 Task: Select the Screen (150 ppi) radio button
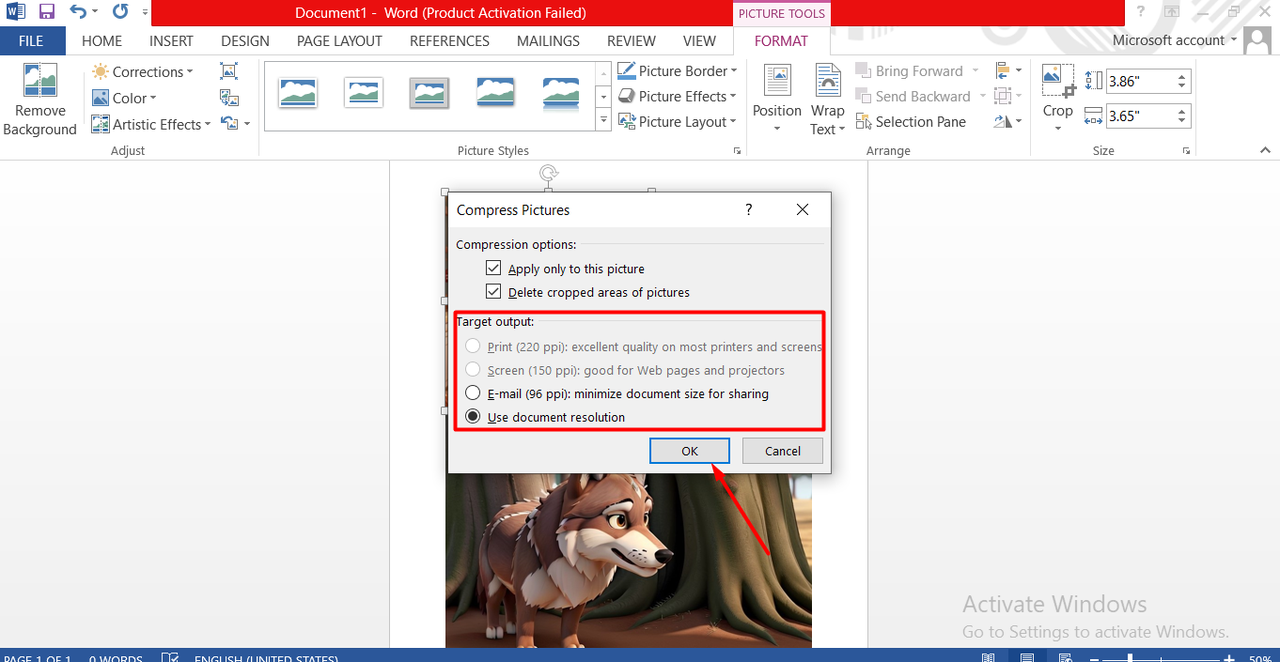473,370
